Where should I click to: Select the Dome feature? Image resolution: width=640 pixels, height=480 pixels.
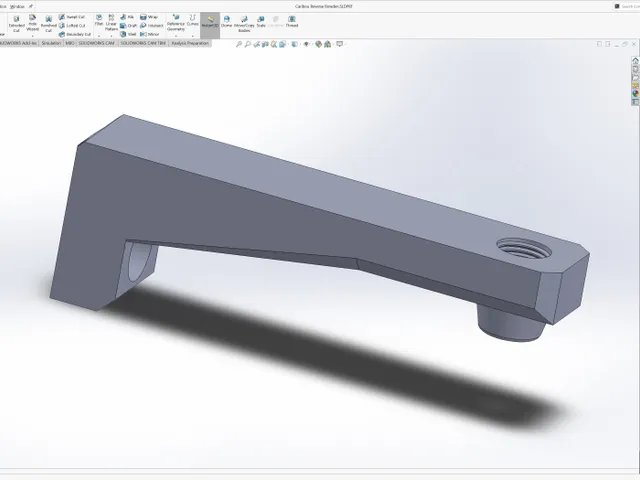[227, 22]
